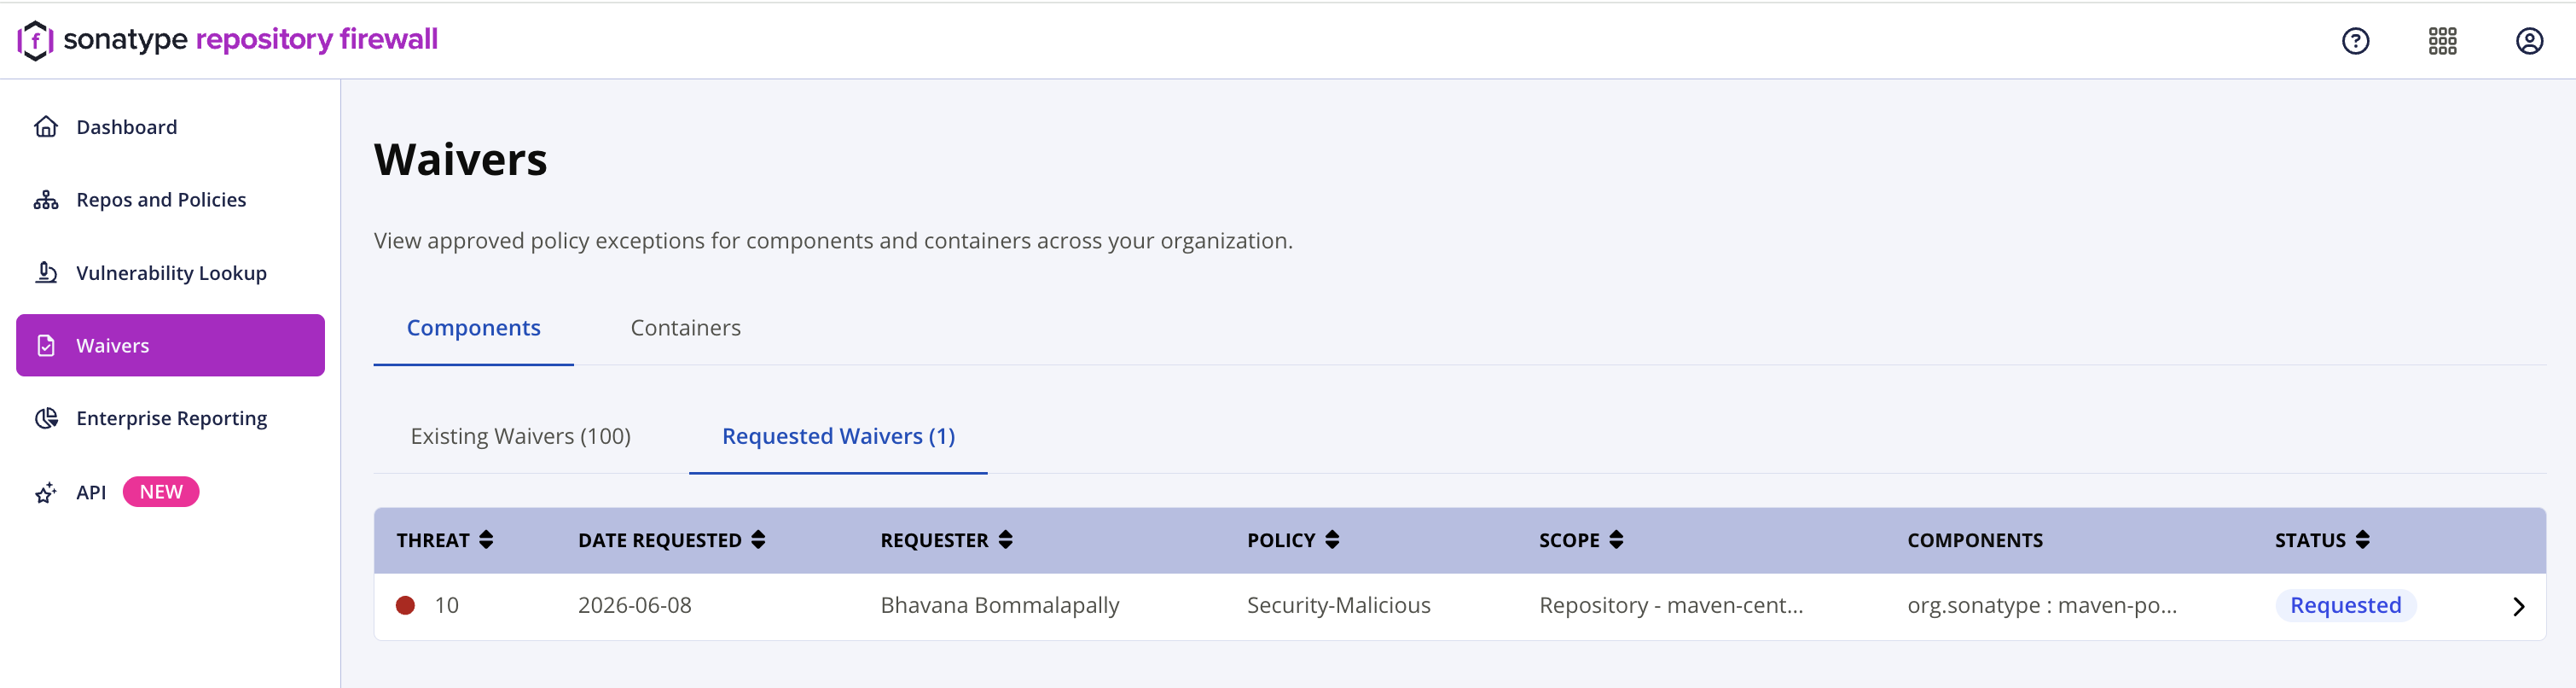Click the Repos and Policies hierarchy icon

click(x=46, y=200)
